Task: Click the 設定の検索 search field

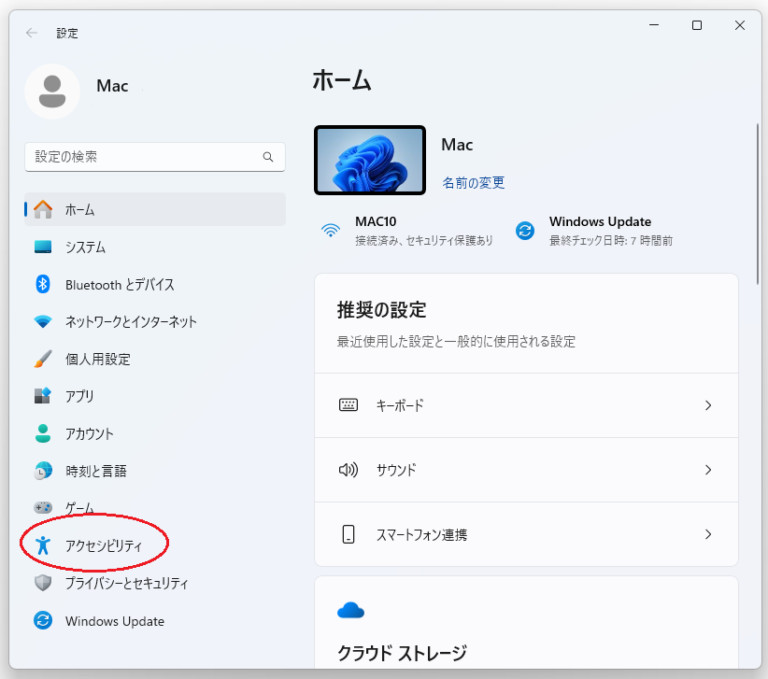Action: coord(145,157)
